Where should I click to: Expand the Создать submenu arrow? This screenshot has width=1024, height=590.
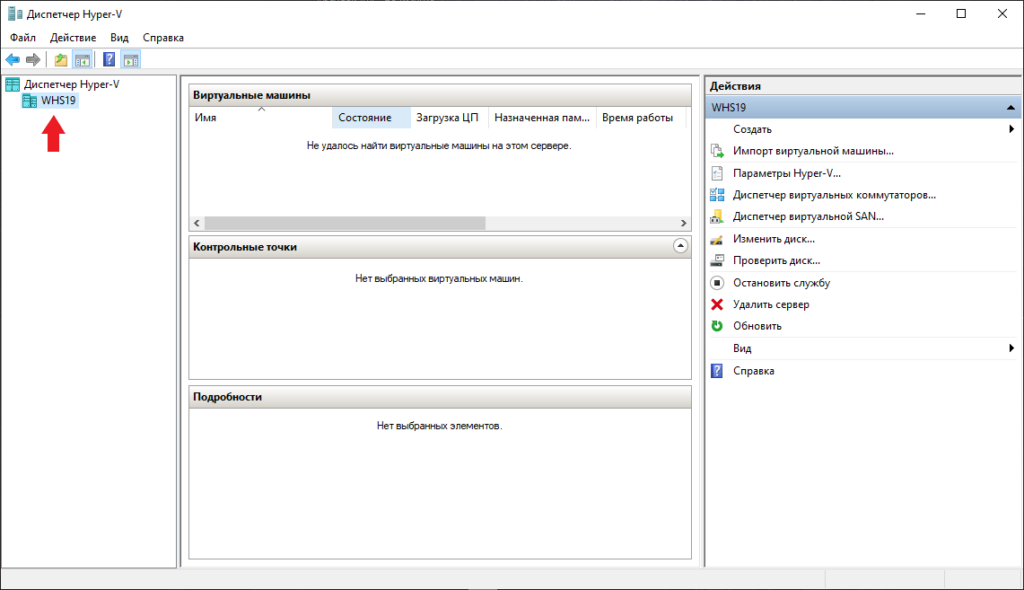click(x=1011, y=129)
